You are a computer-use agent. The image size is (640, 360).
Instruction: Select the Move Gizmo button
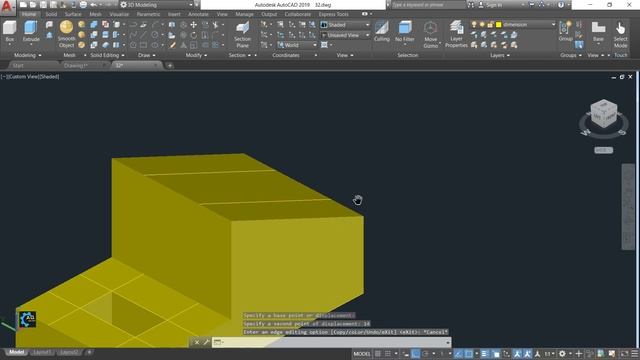pyautogui.click(x=431, y=35)
